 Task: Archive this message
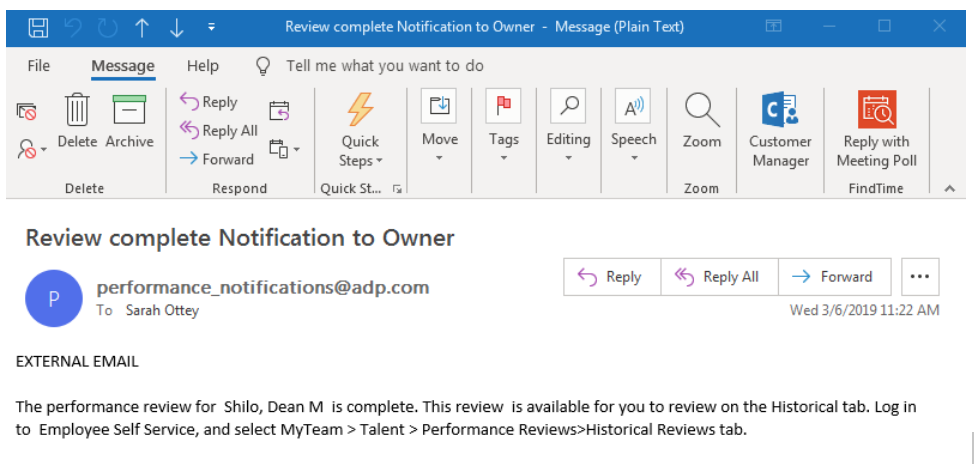[x=129, y=122]
